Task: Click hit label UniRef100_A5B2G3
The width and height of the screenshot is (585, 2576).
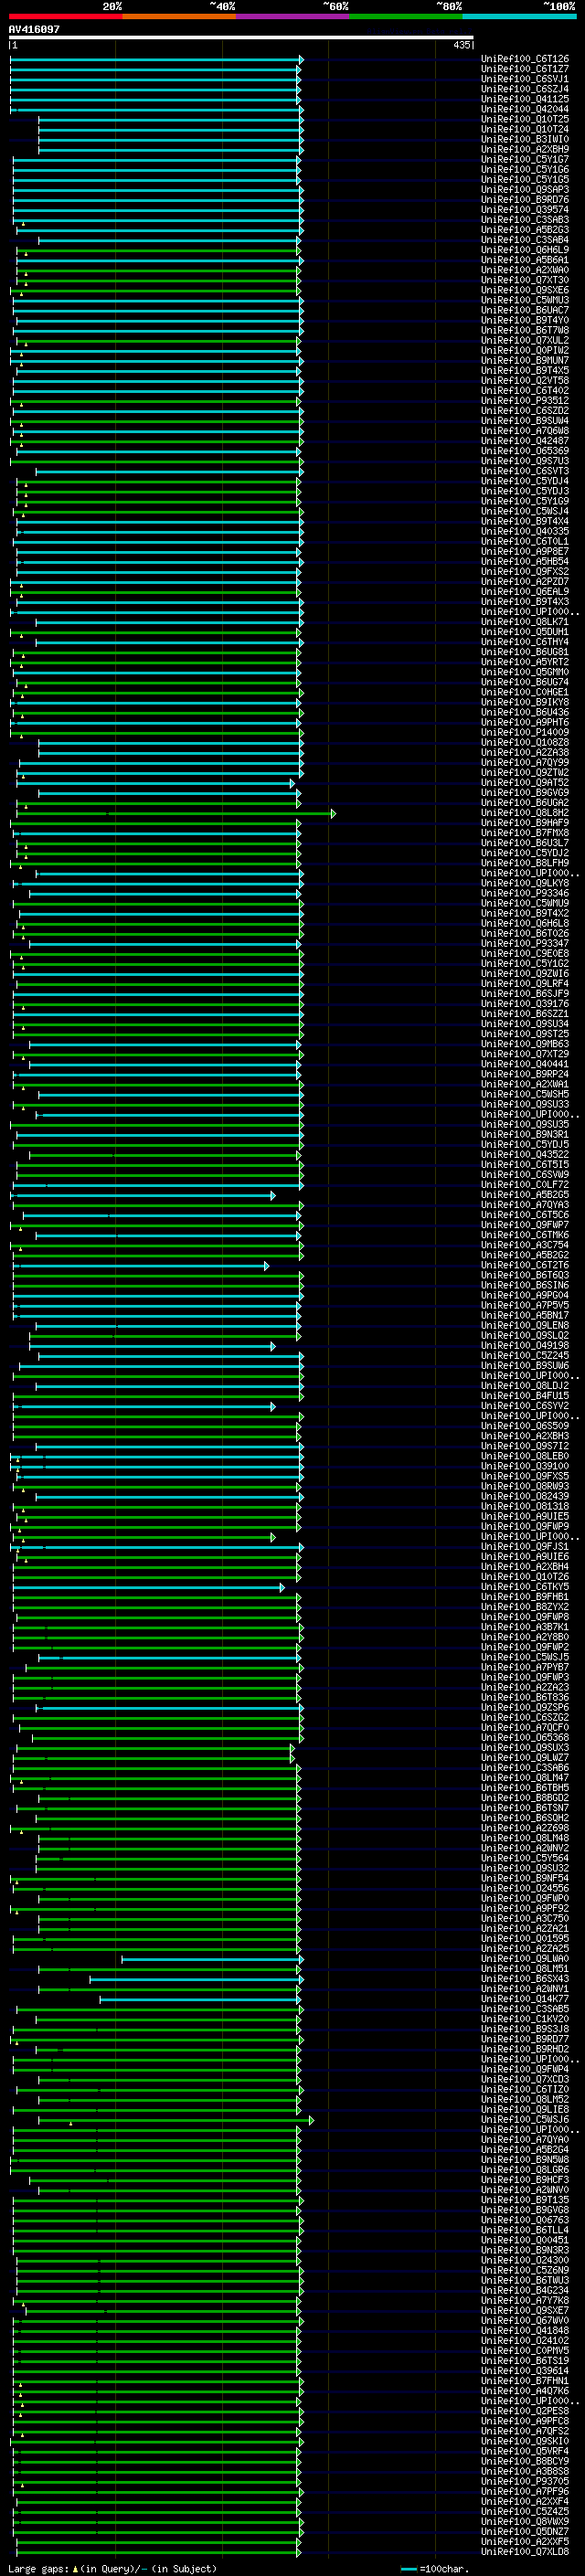Action: coord(525,229)
